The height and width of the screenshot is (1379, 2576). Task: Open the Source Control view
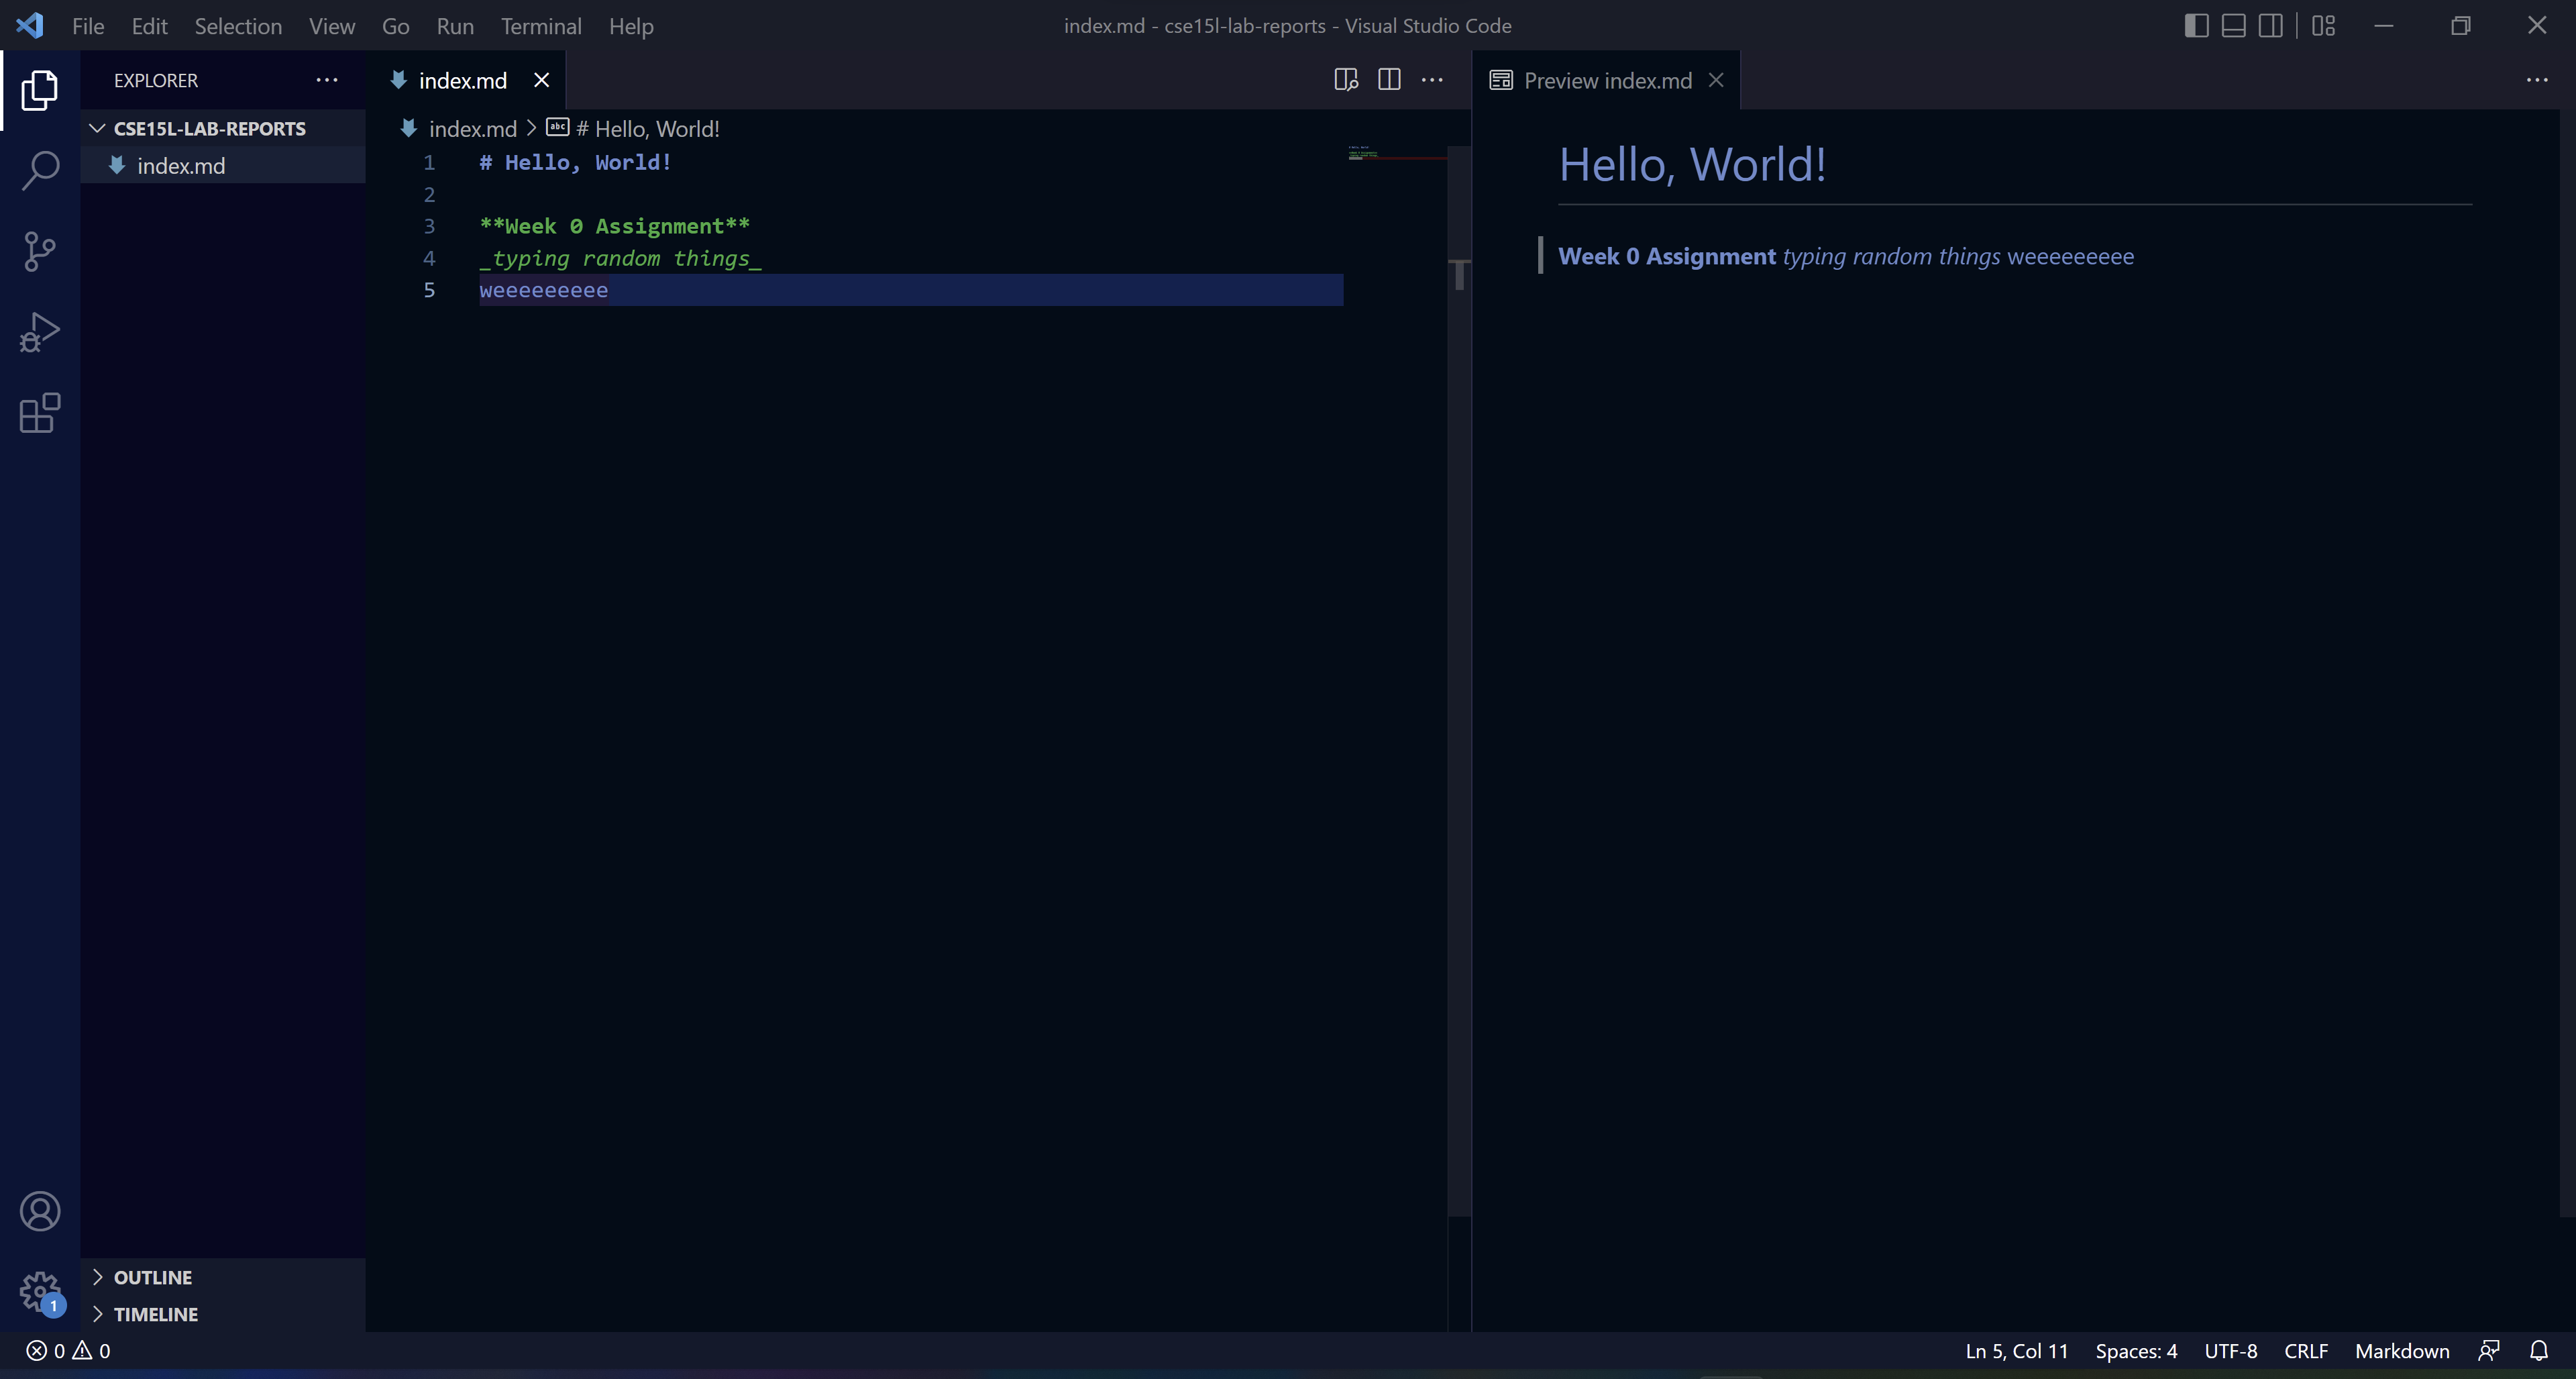pos(40,251)
